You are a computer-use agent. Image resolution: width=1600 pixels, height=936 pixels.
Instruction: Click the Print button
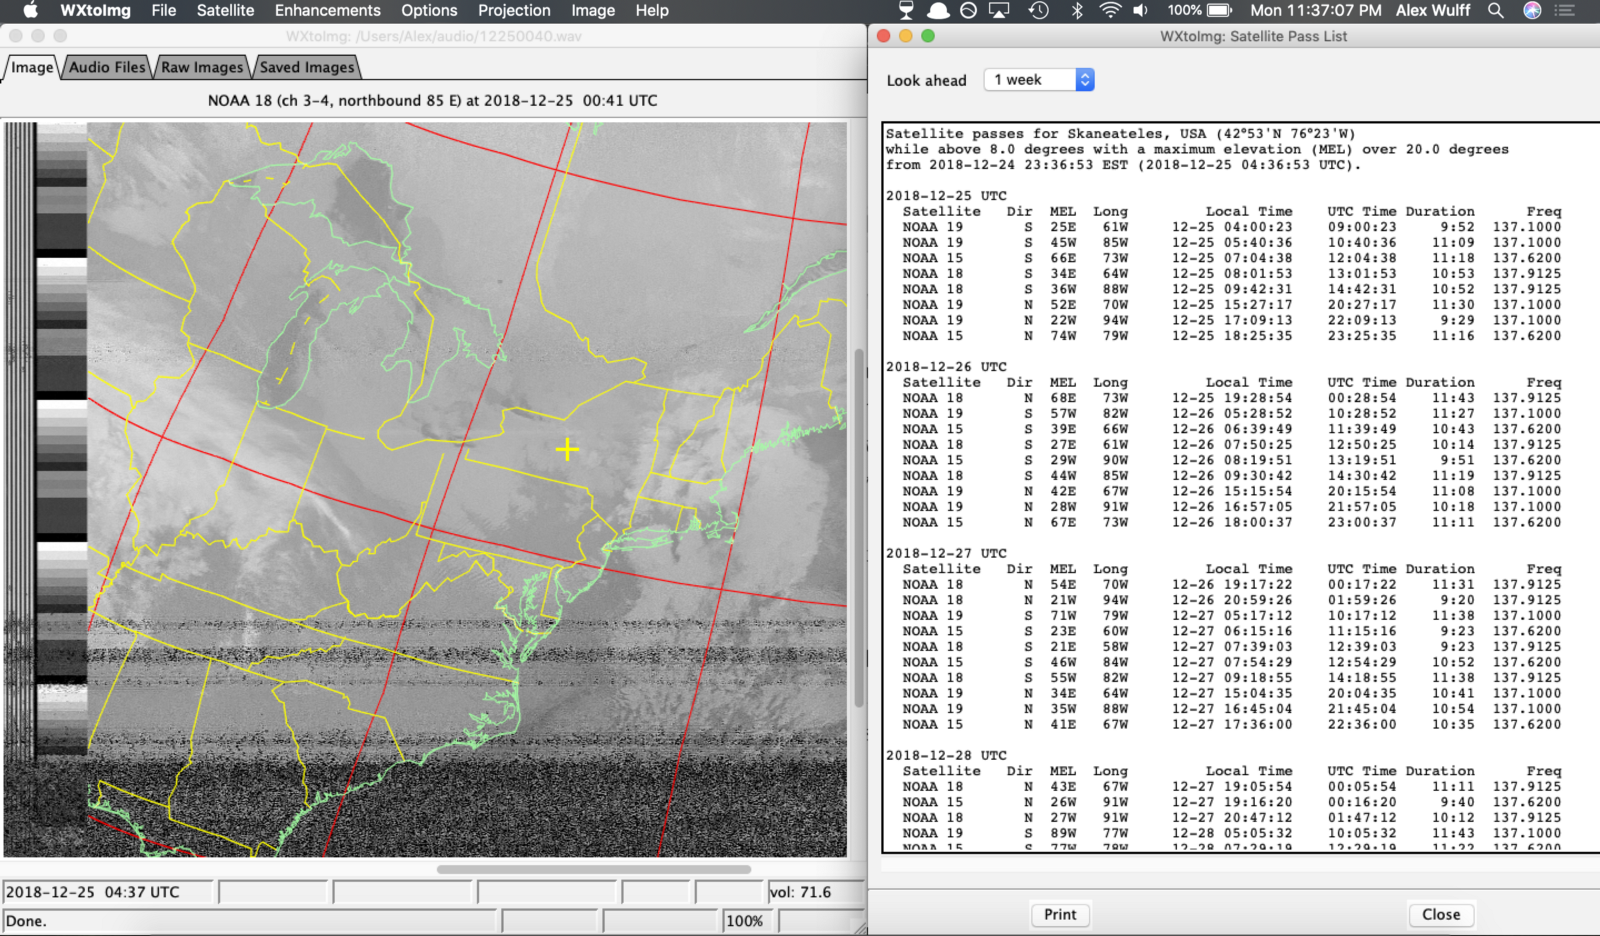coord(1060,914)
